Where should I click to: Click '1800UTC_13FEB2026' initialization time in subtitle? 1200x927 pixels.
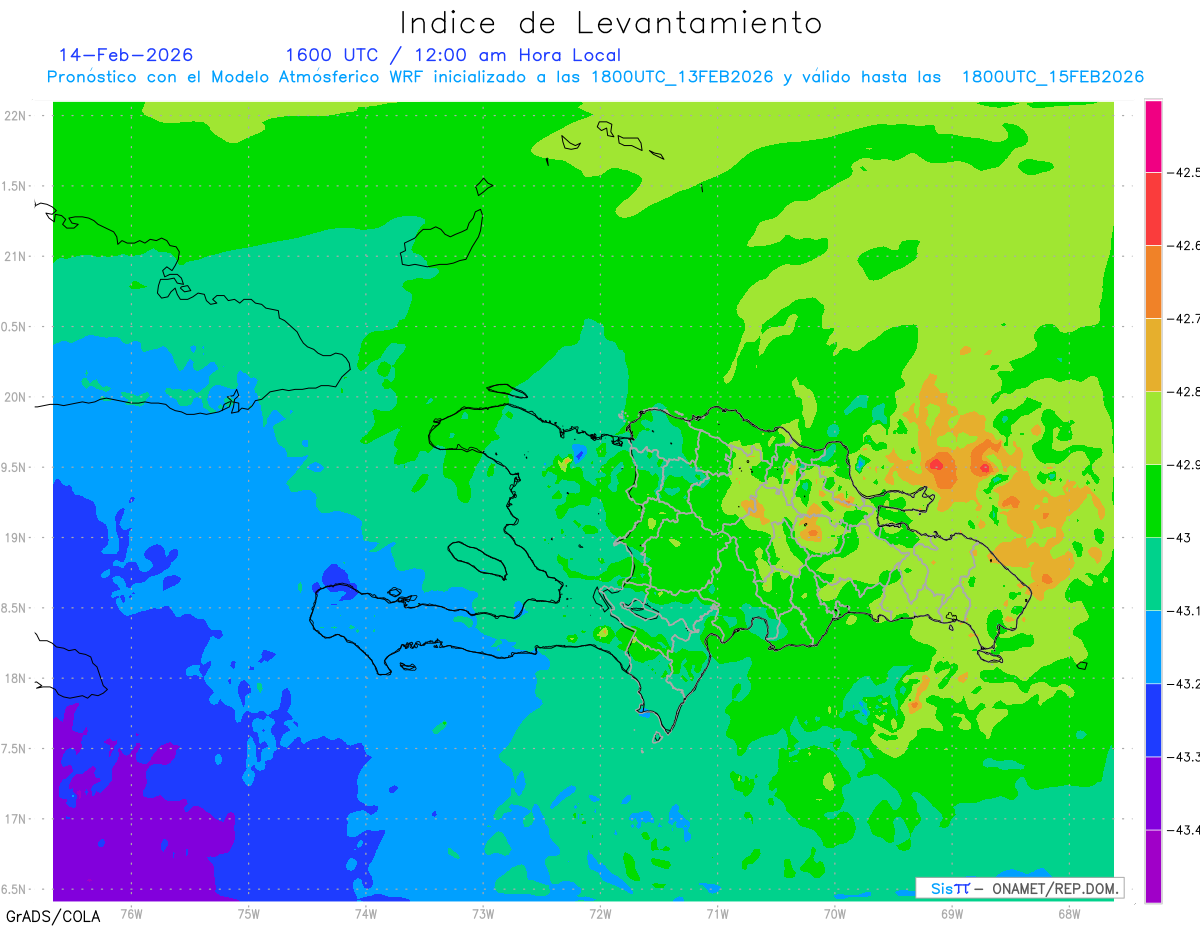click(682, 77)
